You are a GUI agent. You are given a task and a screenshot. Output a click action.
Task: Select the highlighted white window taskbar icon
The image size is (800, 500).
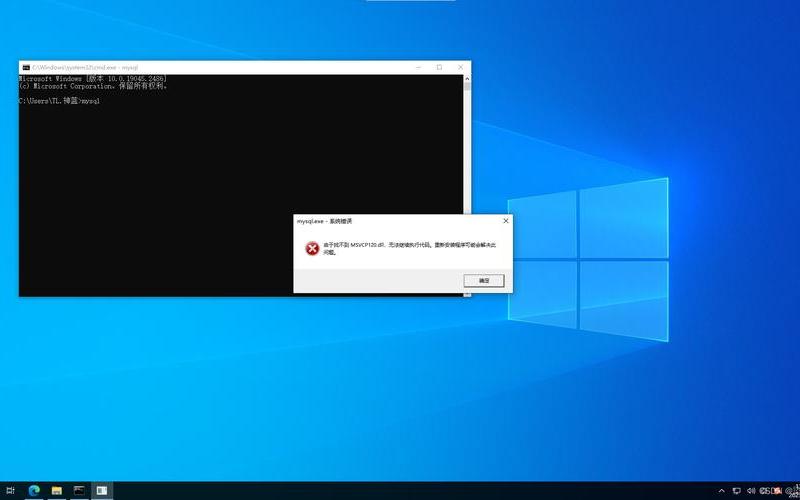click(x=102, y=491)
